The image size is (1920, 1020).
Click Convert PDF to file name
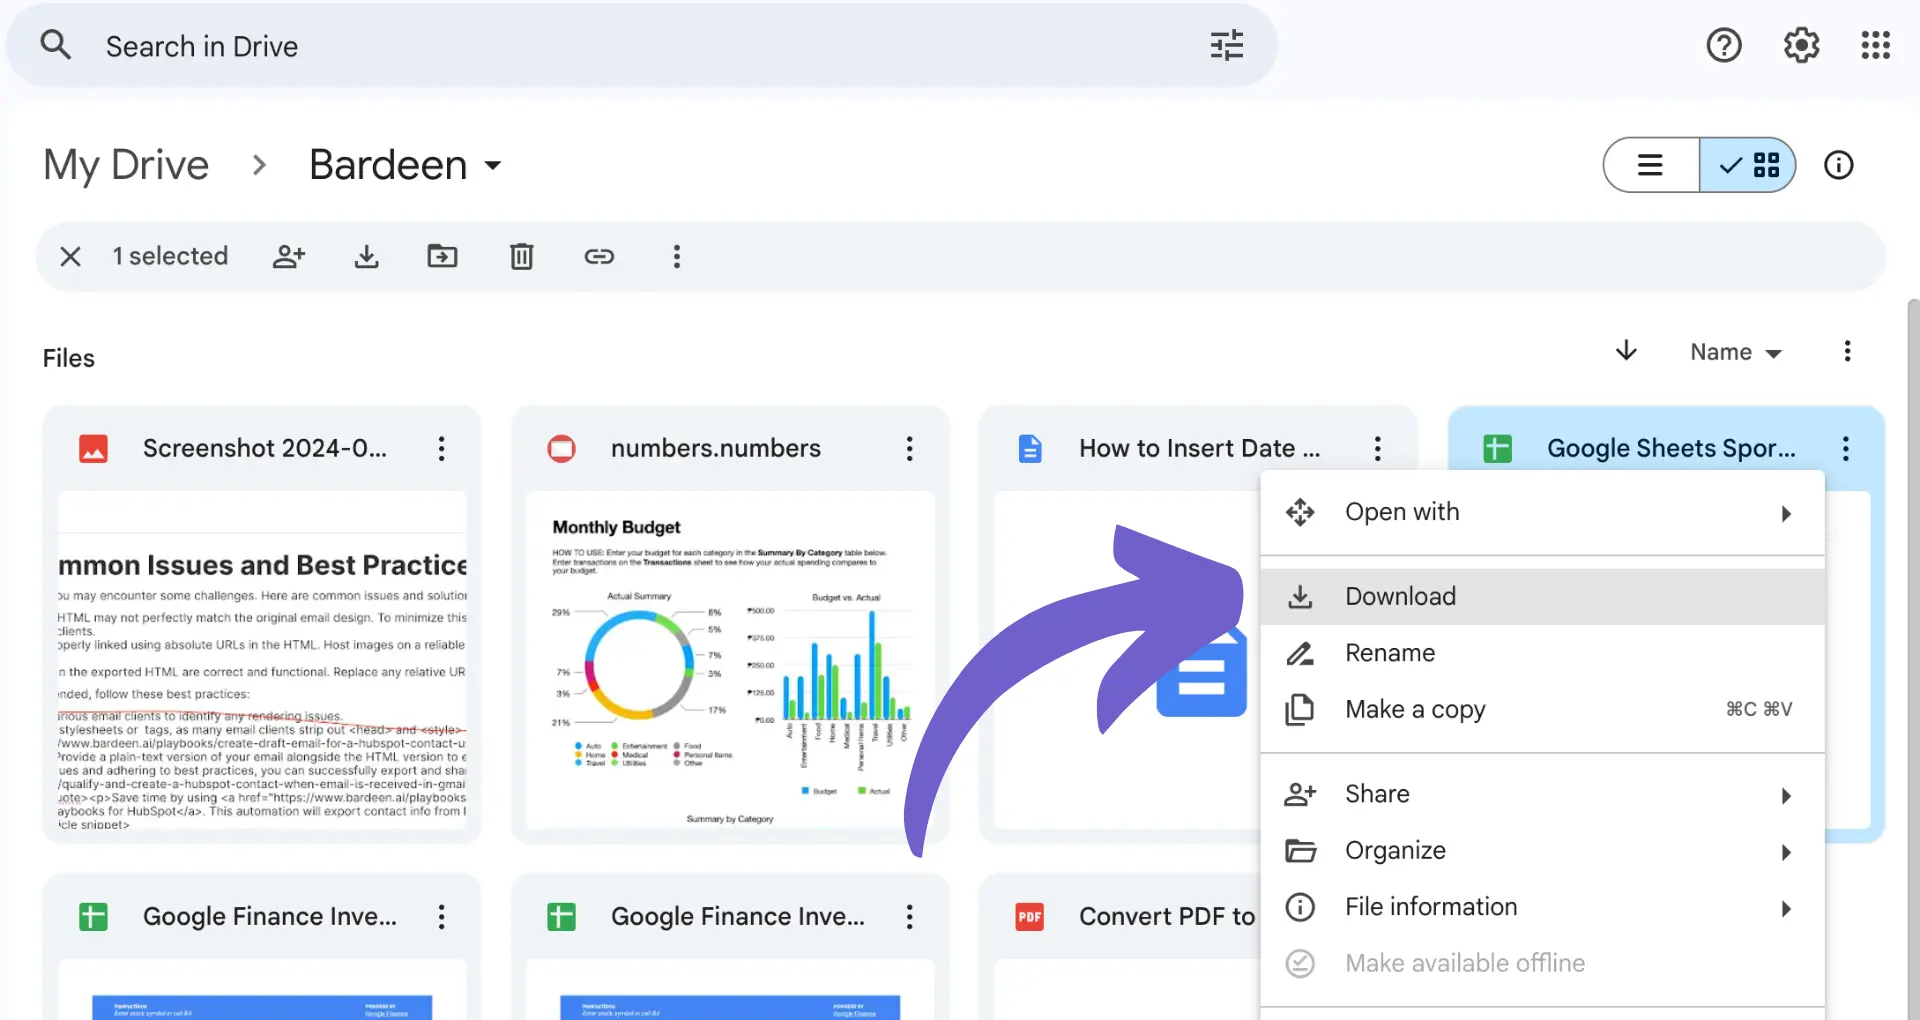[1167, 917]
